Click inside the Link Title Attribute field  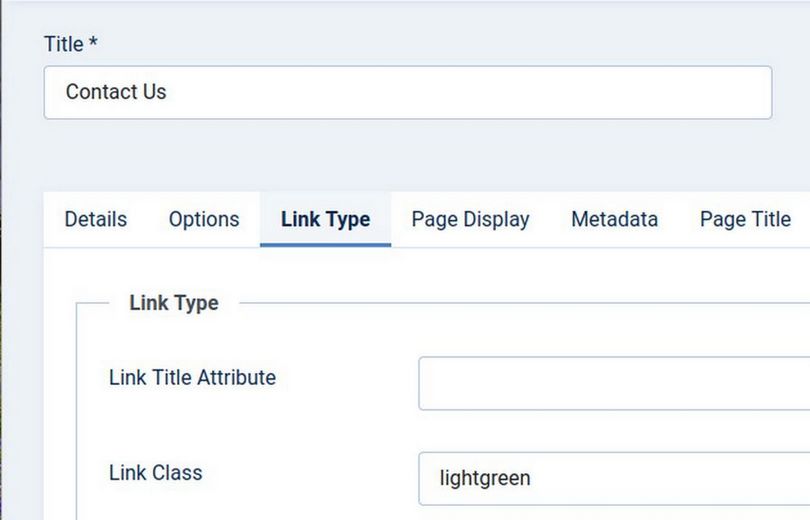coord(614,383)
